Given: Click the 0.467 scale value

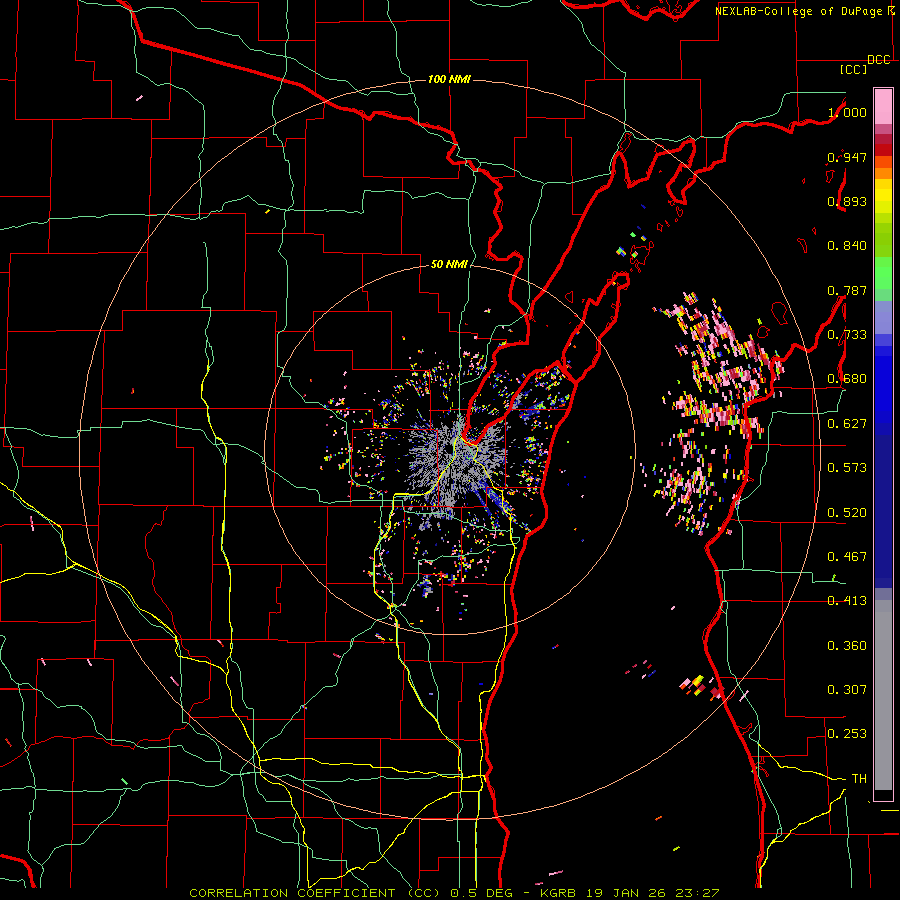Looking at the screenshot, I should coord(847,557).
